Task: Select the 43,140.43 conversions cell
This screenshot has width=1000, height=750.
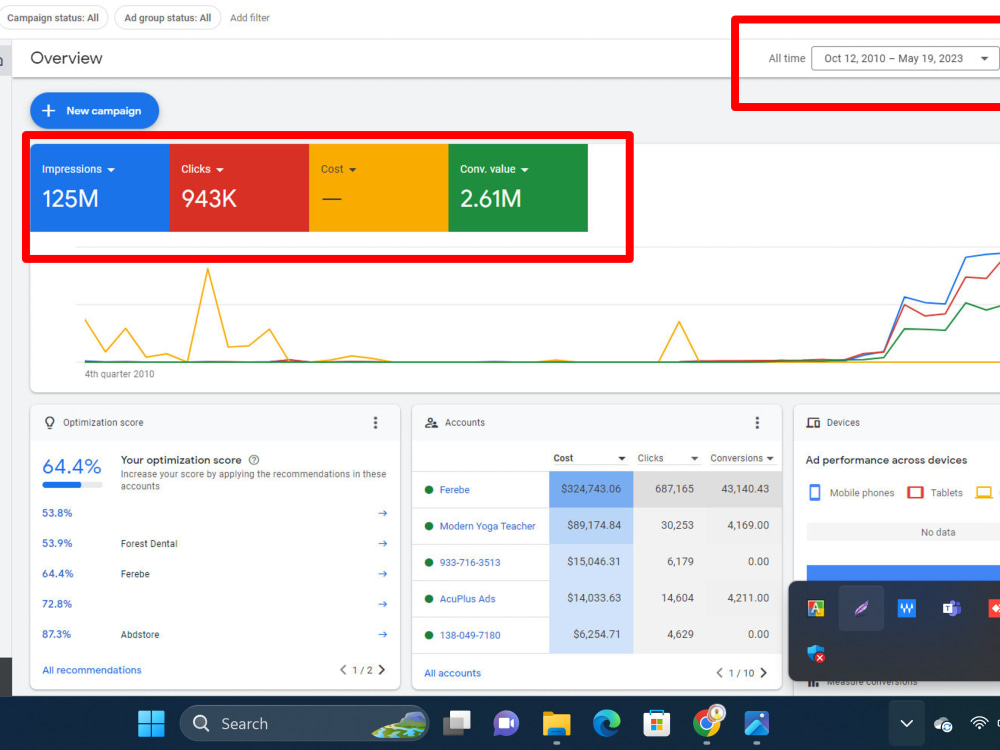Action: pyautogui.click(x=744, y=489)
